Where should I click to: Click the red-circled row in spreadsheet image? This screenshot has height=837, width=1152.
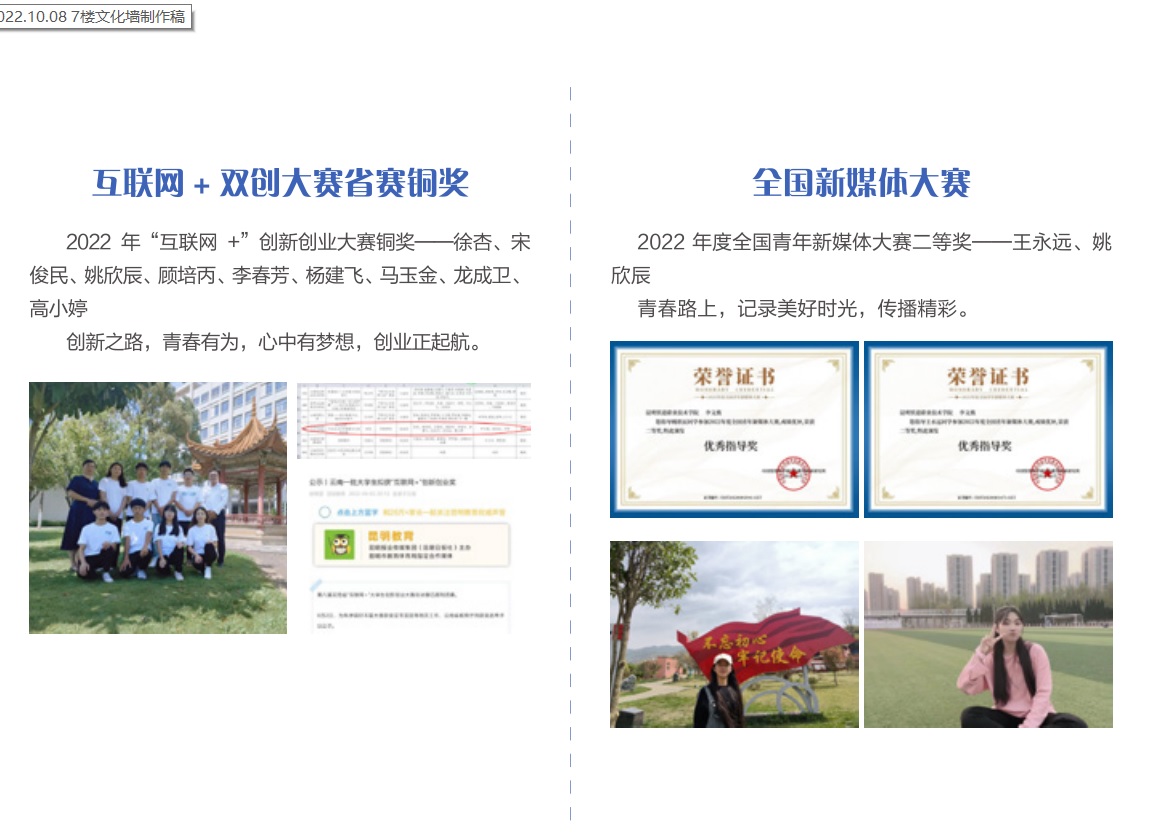pos(414,429)
